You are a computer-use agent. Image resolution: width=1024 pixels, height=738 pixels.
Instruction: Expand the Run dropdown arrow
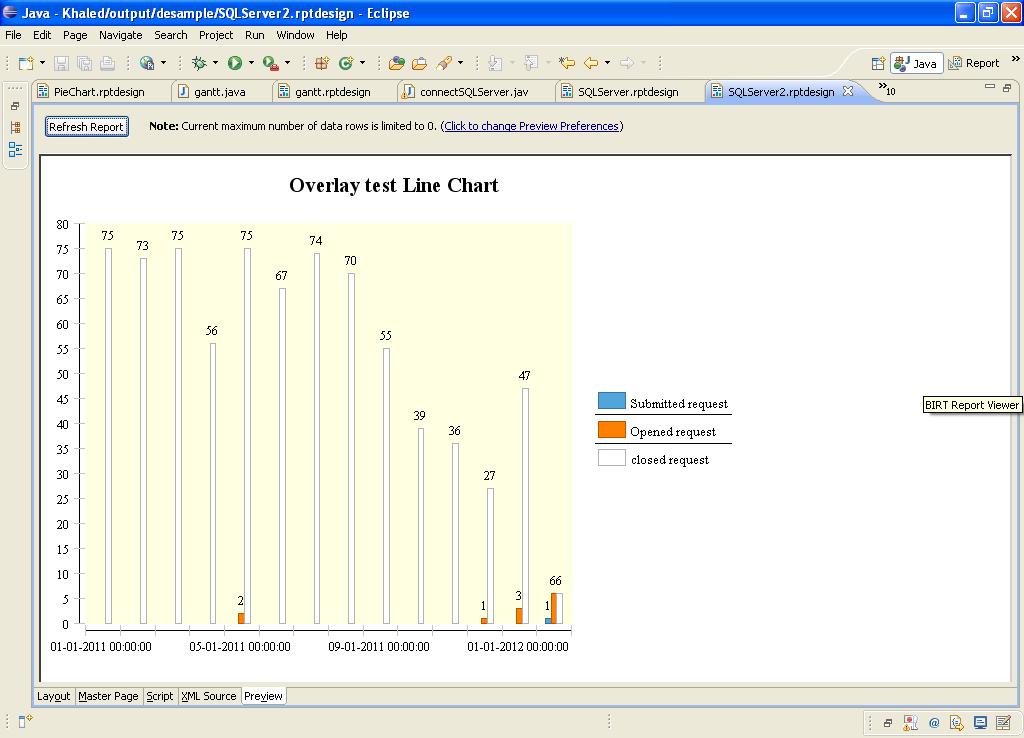(x=251, y=63)
